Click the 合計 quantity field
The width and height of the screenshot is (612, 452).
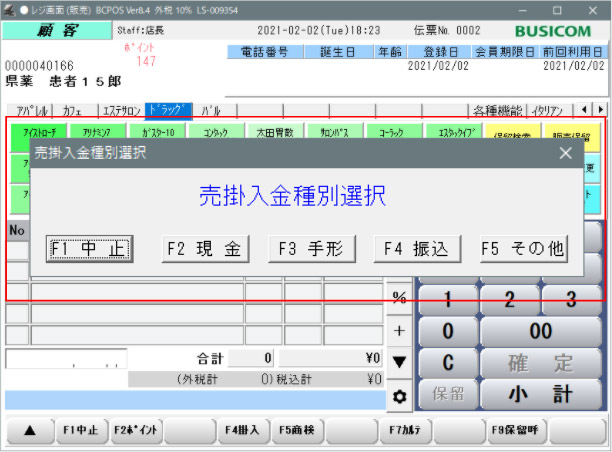coord(251,358)
